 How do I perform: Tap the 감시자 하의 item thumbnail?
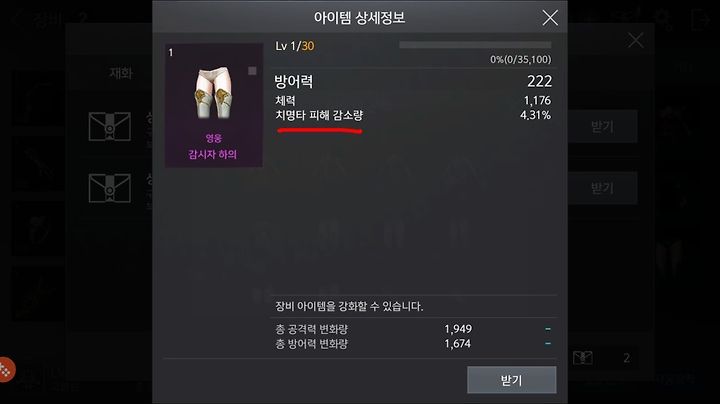[214, 105]
